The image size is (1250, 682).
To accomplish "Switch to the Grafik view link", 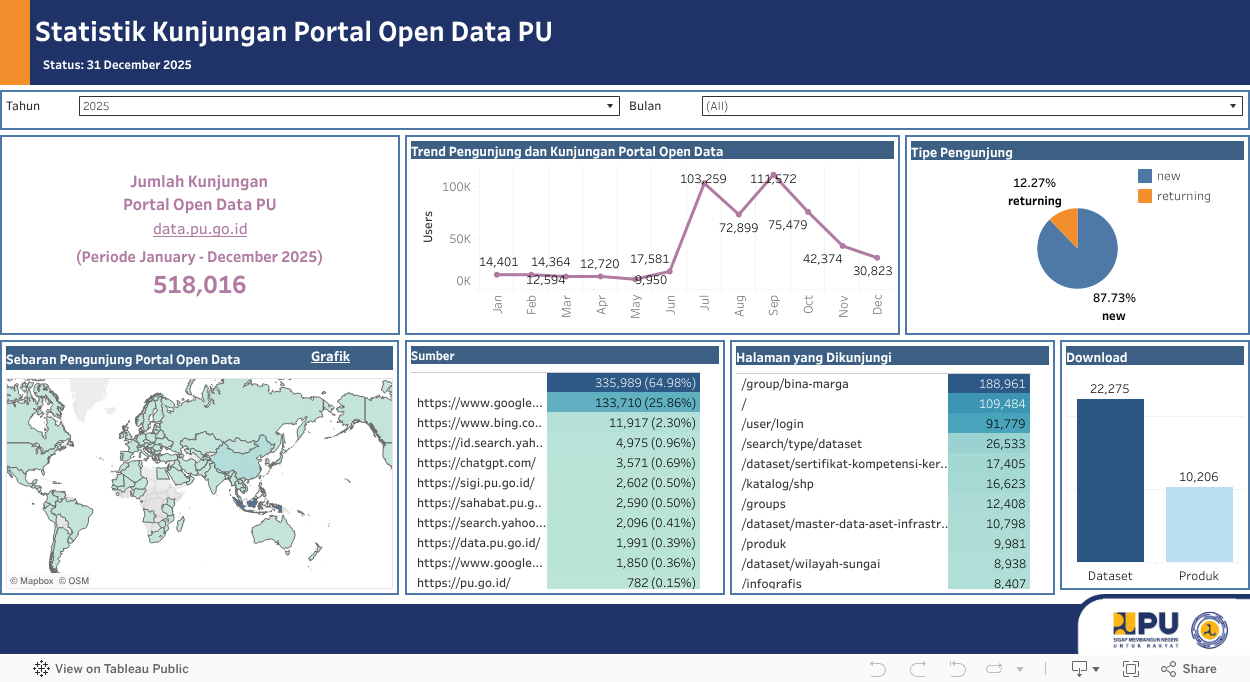I will [x=330, y=357].
